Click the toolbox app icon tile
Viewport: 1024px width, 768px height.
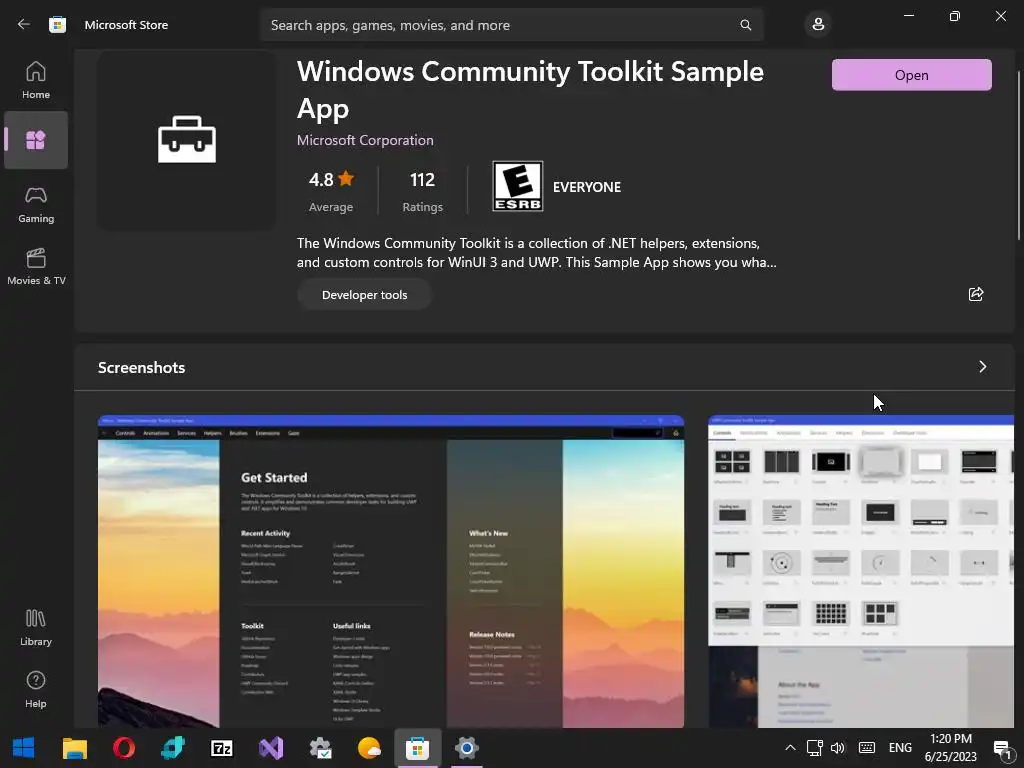click(187, 140)
